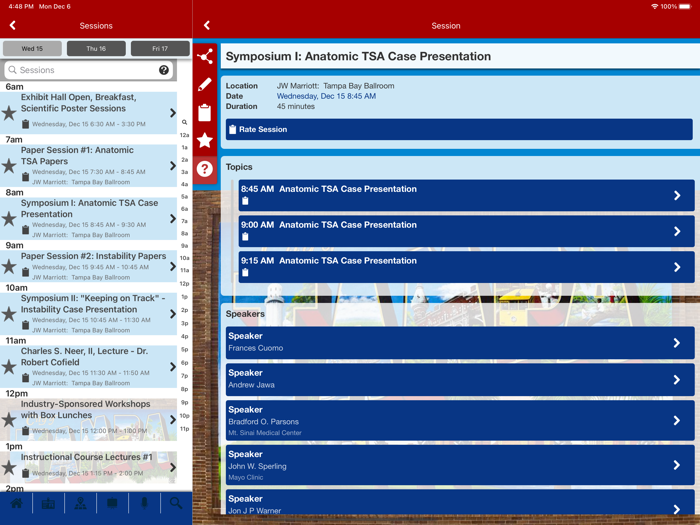Open speaker Bradford O. Parsons using the chevron
This screenshot has width=700, height=525.
[x=677, y=421]
